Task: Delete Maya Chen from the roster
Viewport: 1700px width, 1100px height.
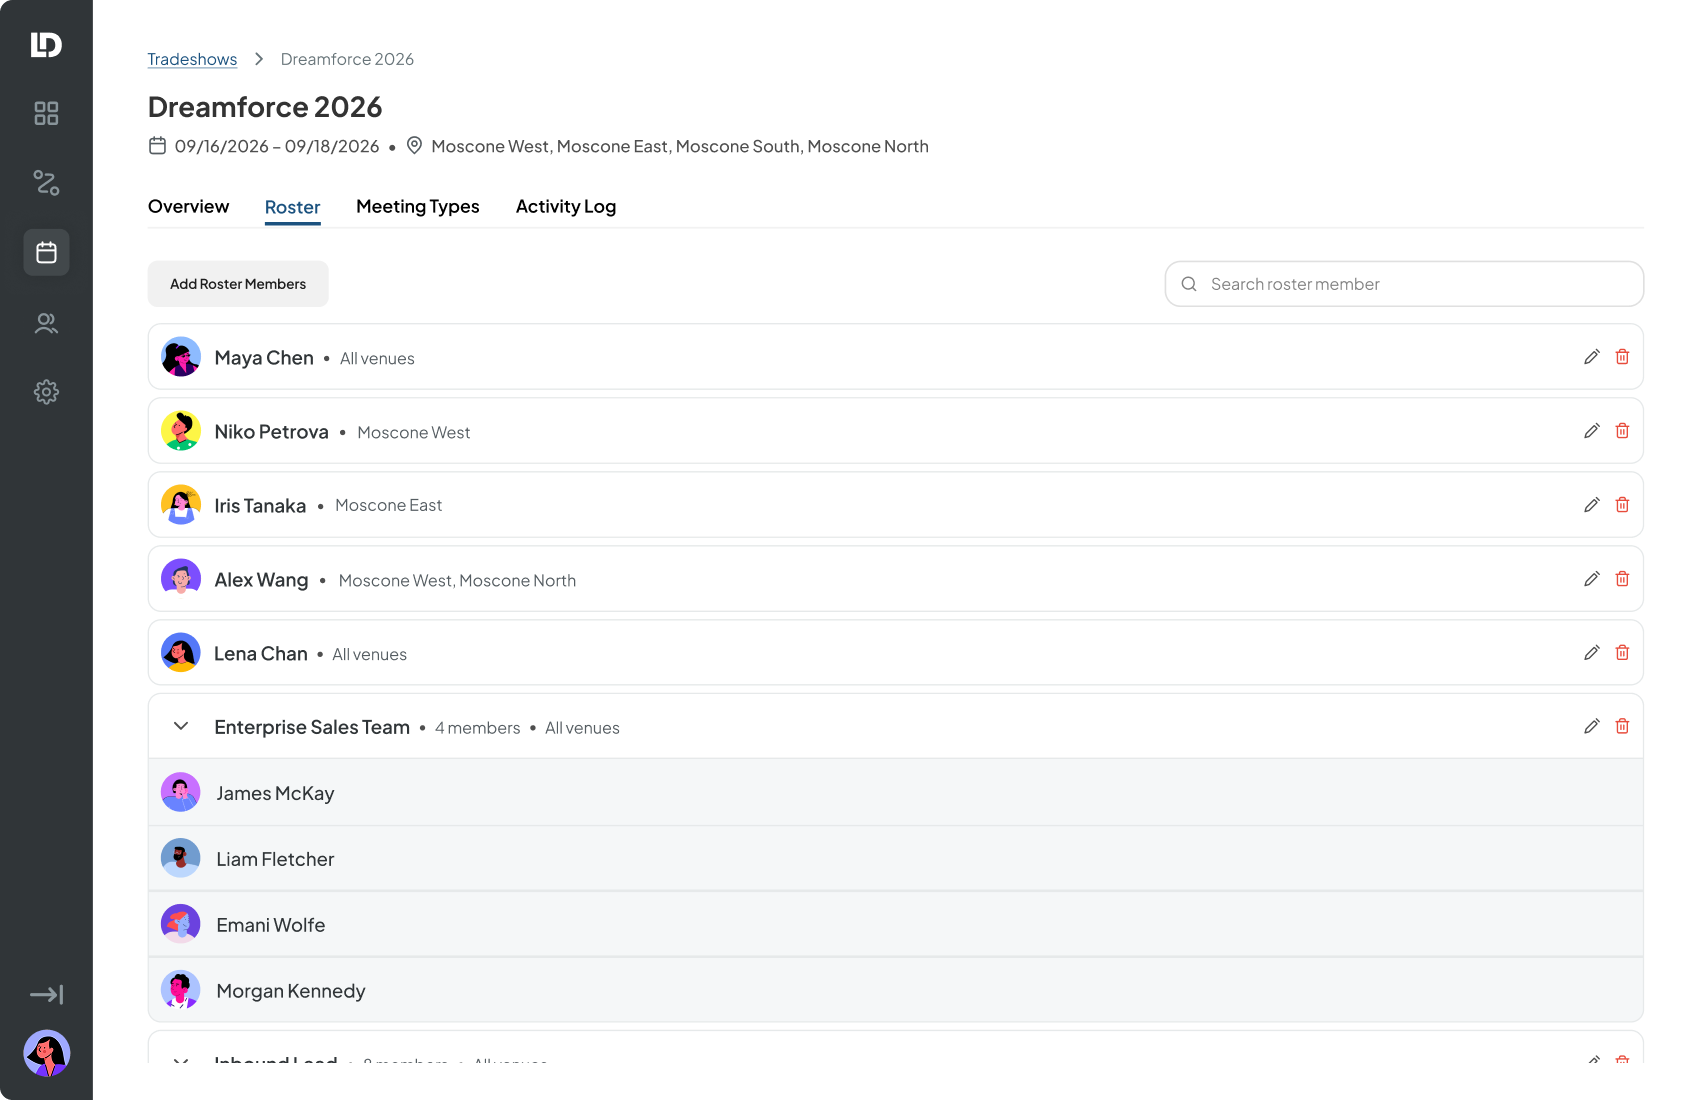Action: click(1622, 357)
